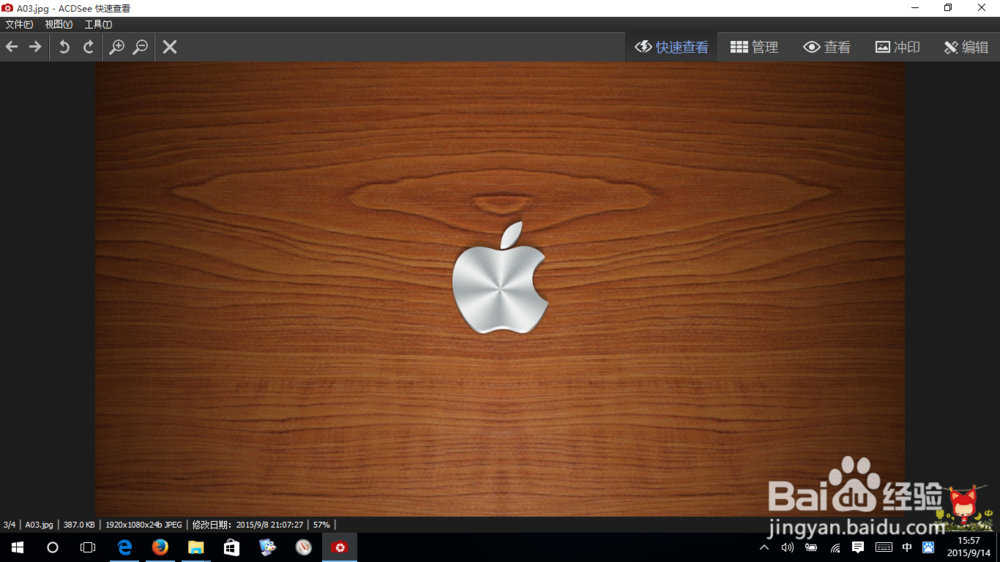Image resolution: width=1000 pixels, height=562 pixels.
Task: Open Cortana search circle on taskbar
Action: click(x=52, y=547)
